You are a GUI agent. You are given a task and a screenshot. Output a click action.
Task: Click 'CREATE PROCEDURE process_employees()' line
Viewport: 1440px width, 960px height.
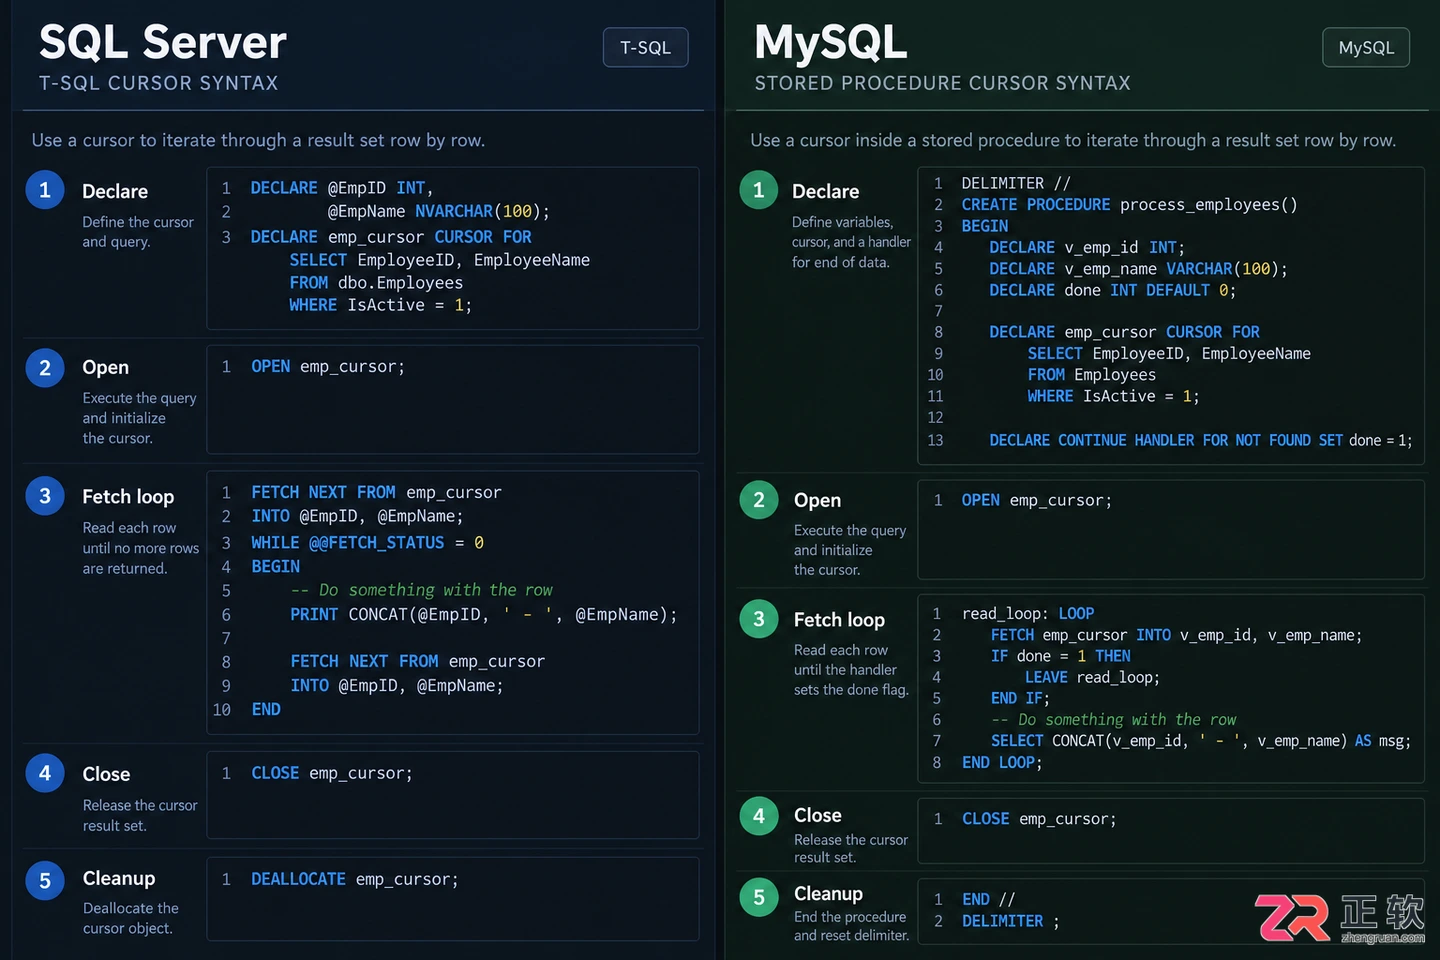pos(1130,205)
